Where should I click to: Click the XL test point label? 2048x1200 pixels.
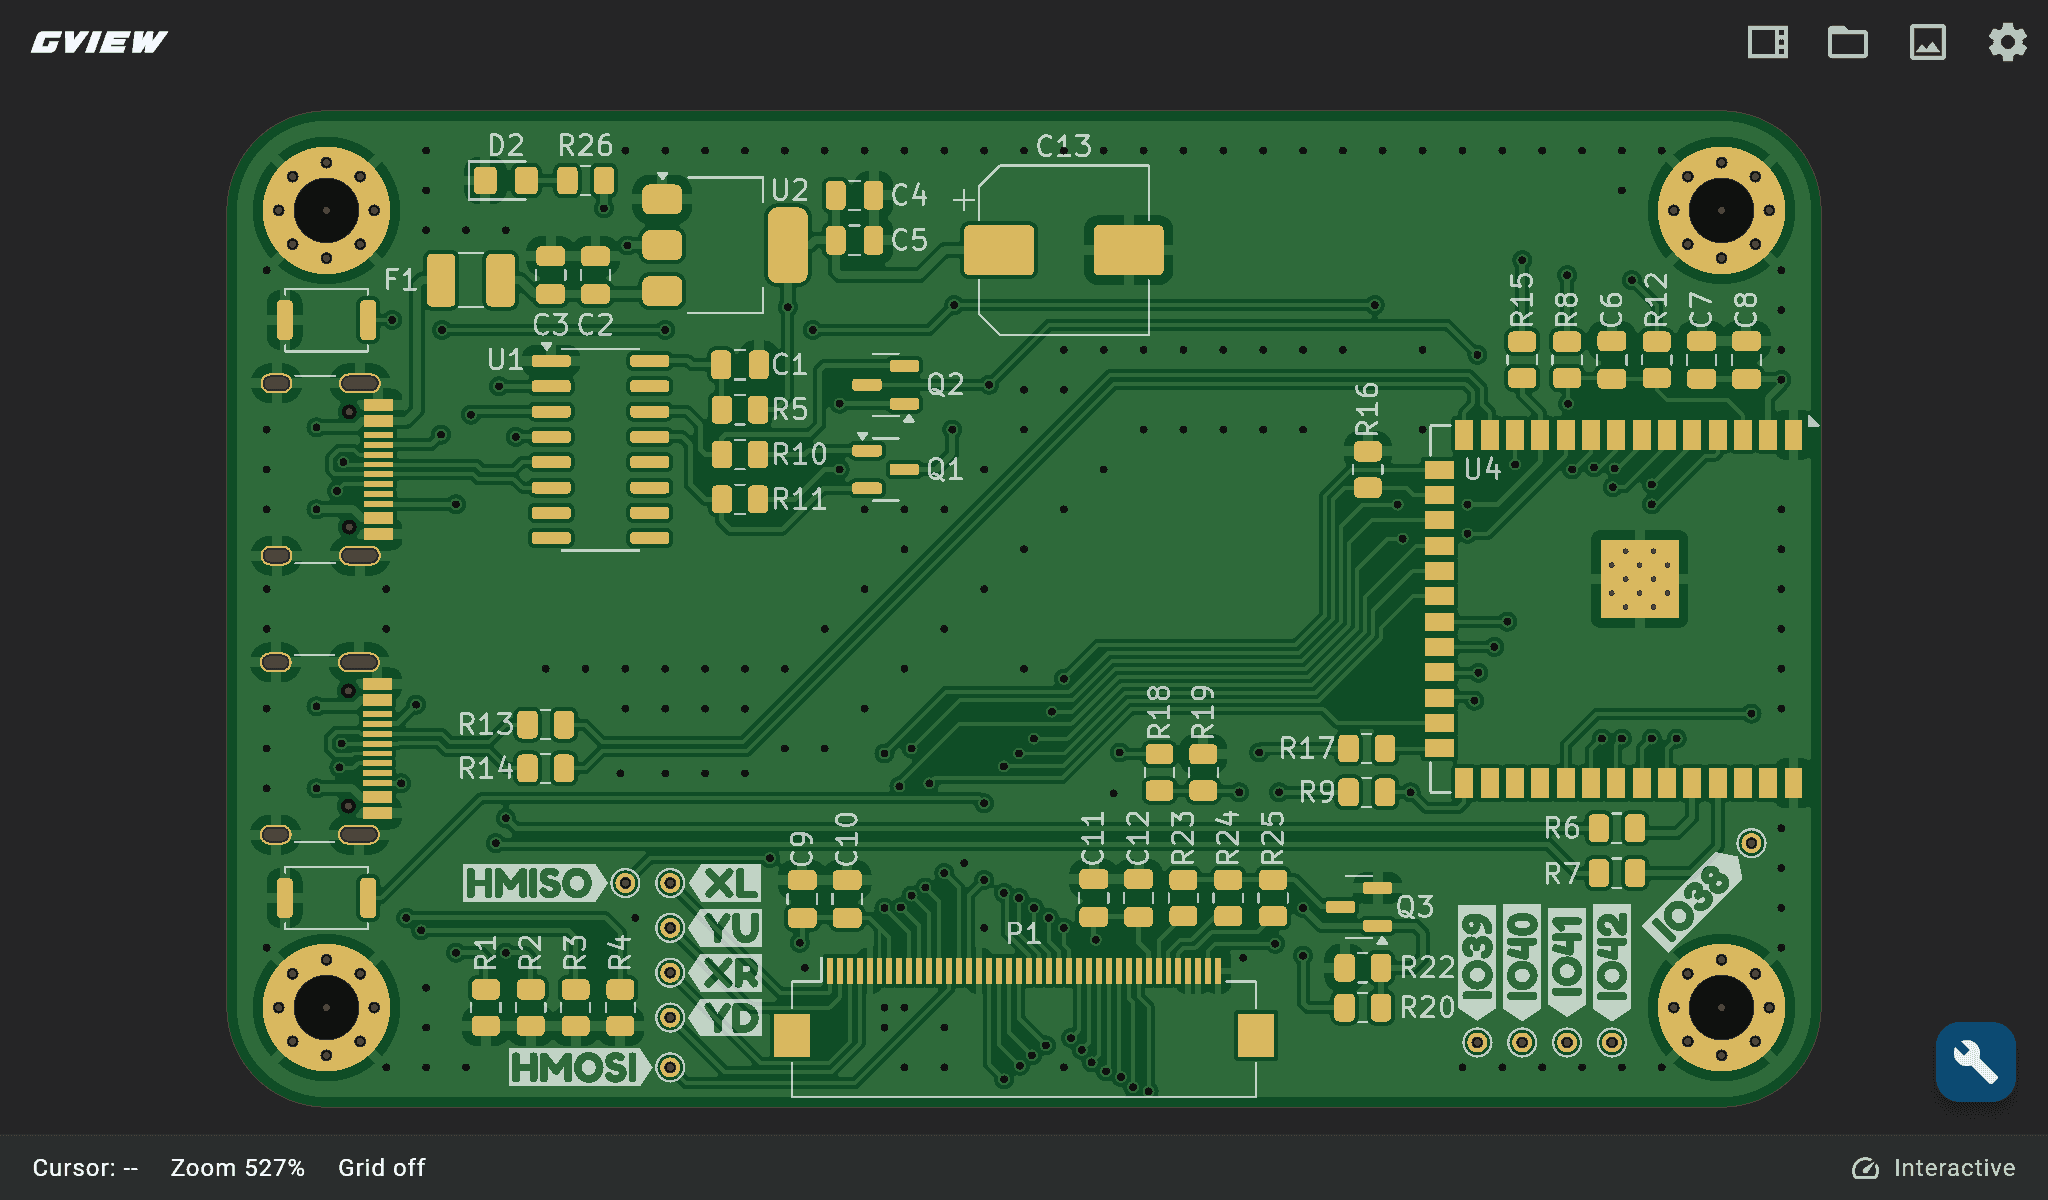pyautogui.click(x=726, y=883)
